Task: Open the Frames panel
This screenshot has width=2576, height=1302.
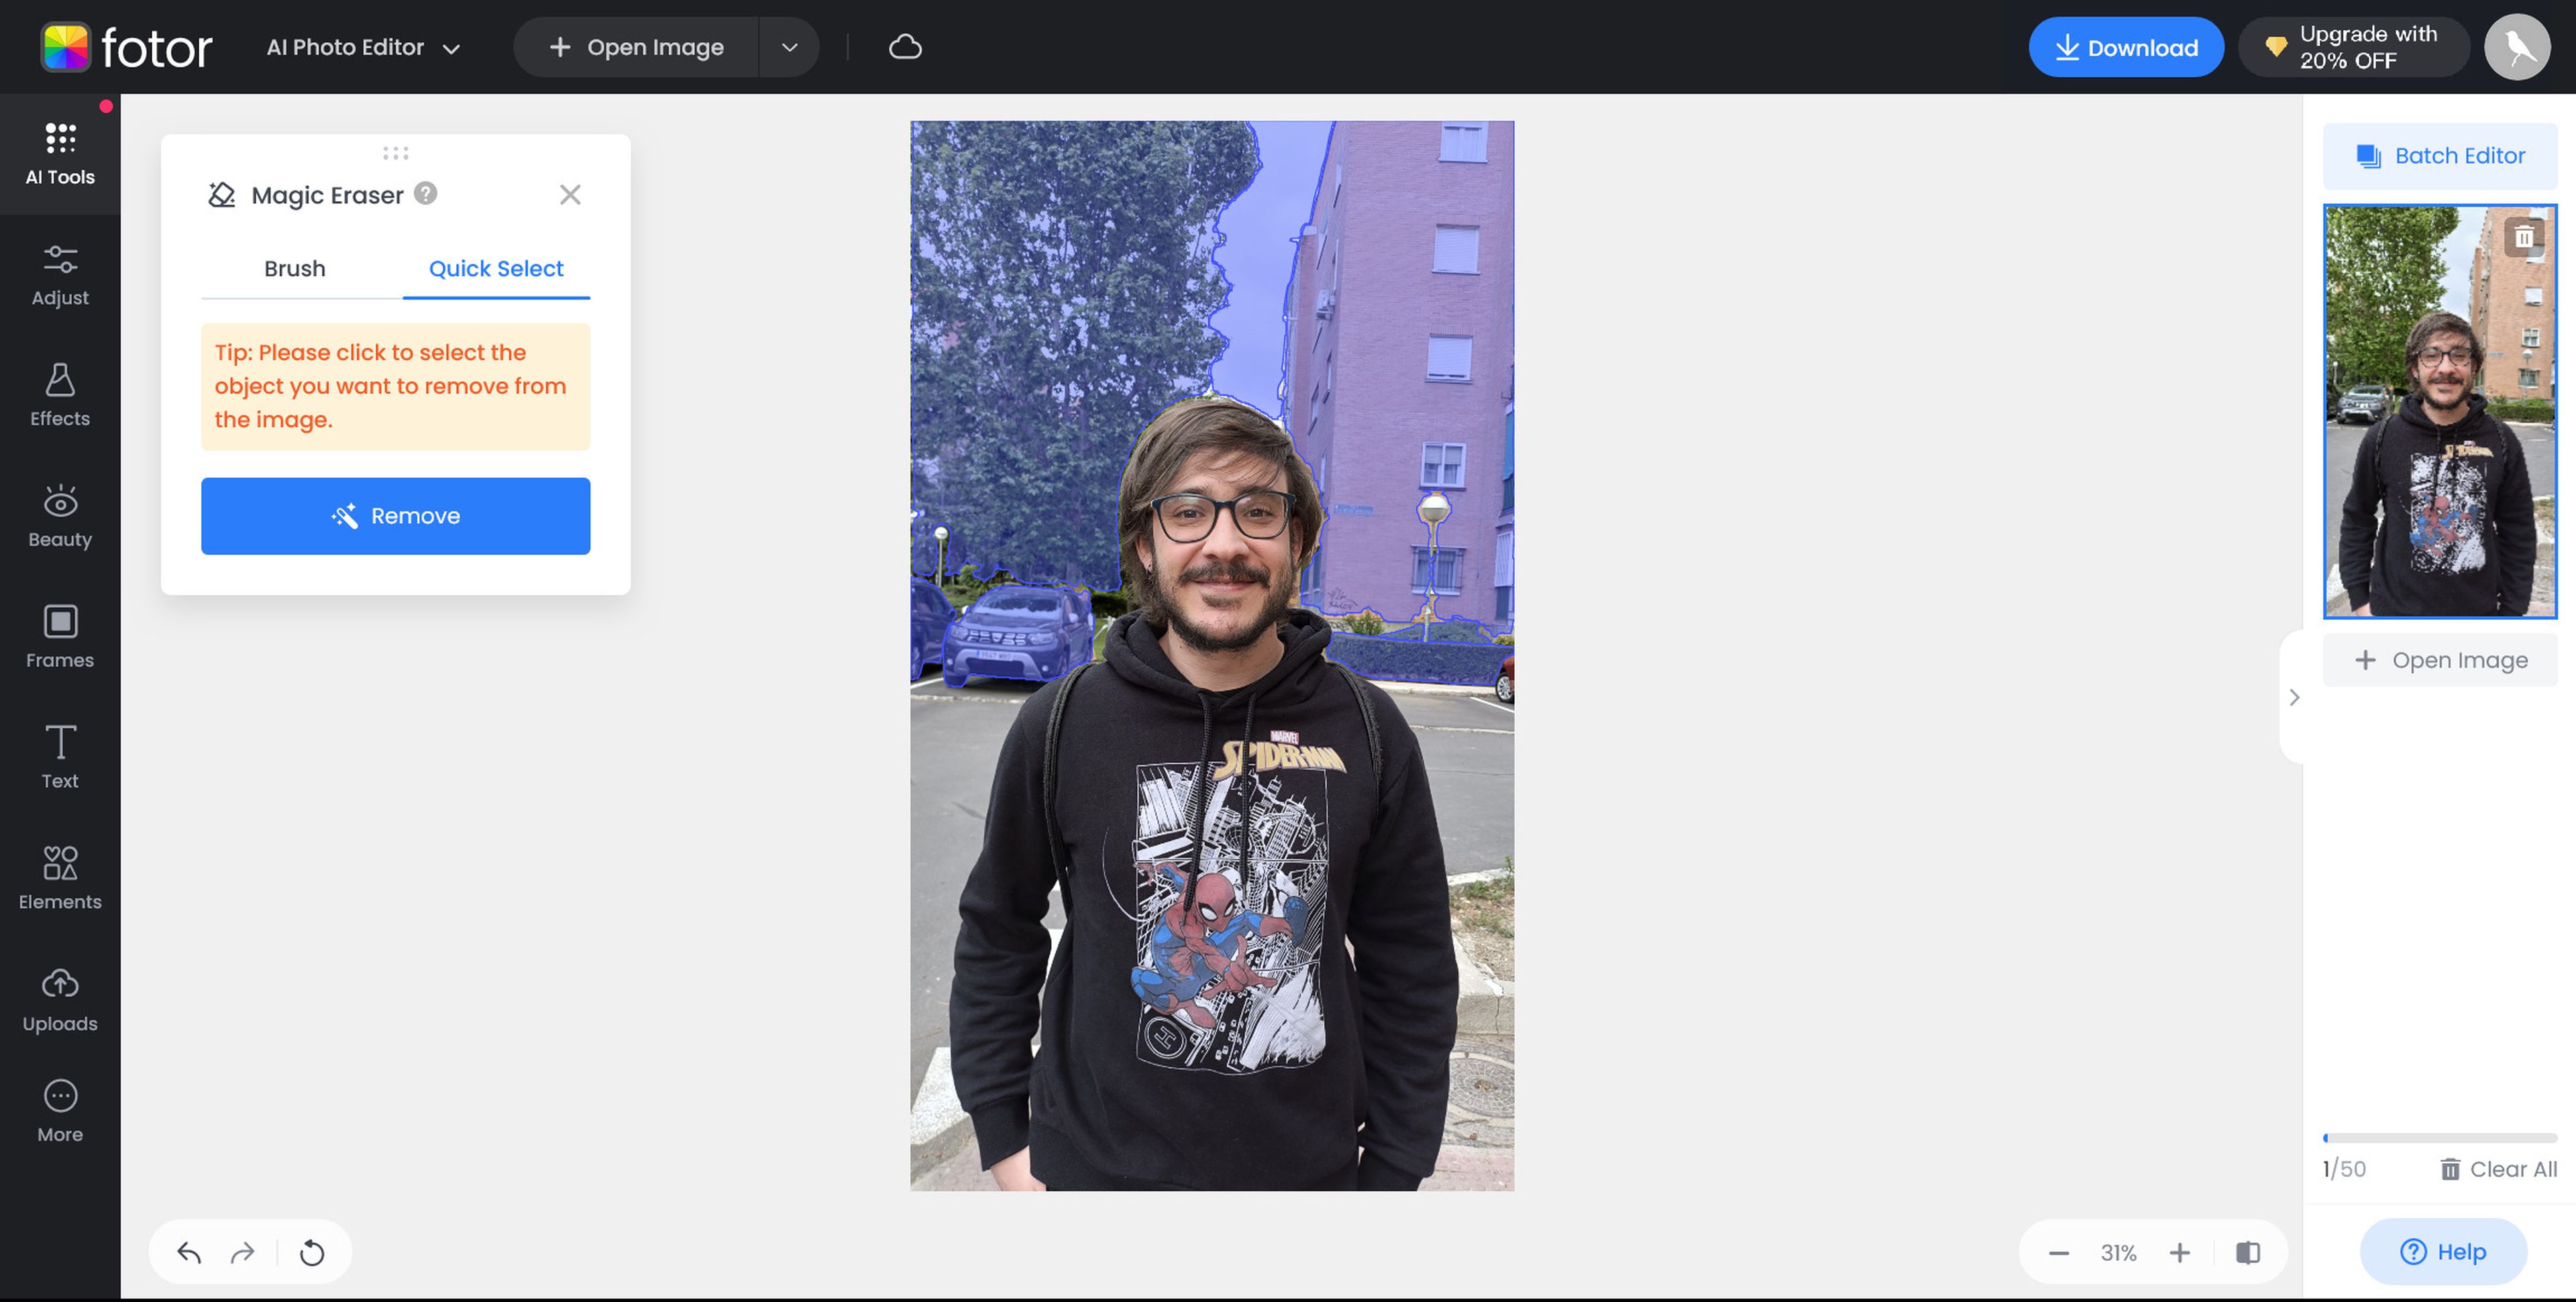Action: pyautogui.click(x=58, y=636)
